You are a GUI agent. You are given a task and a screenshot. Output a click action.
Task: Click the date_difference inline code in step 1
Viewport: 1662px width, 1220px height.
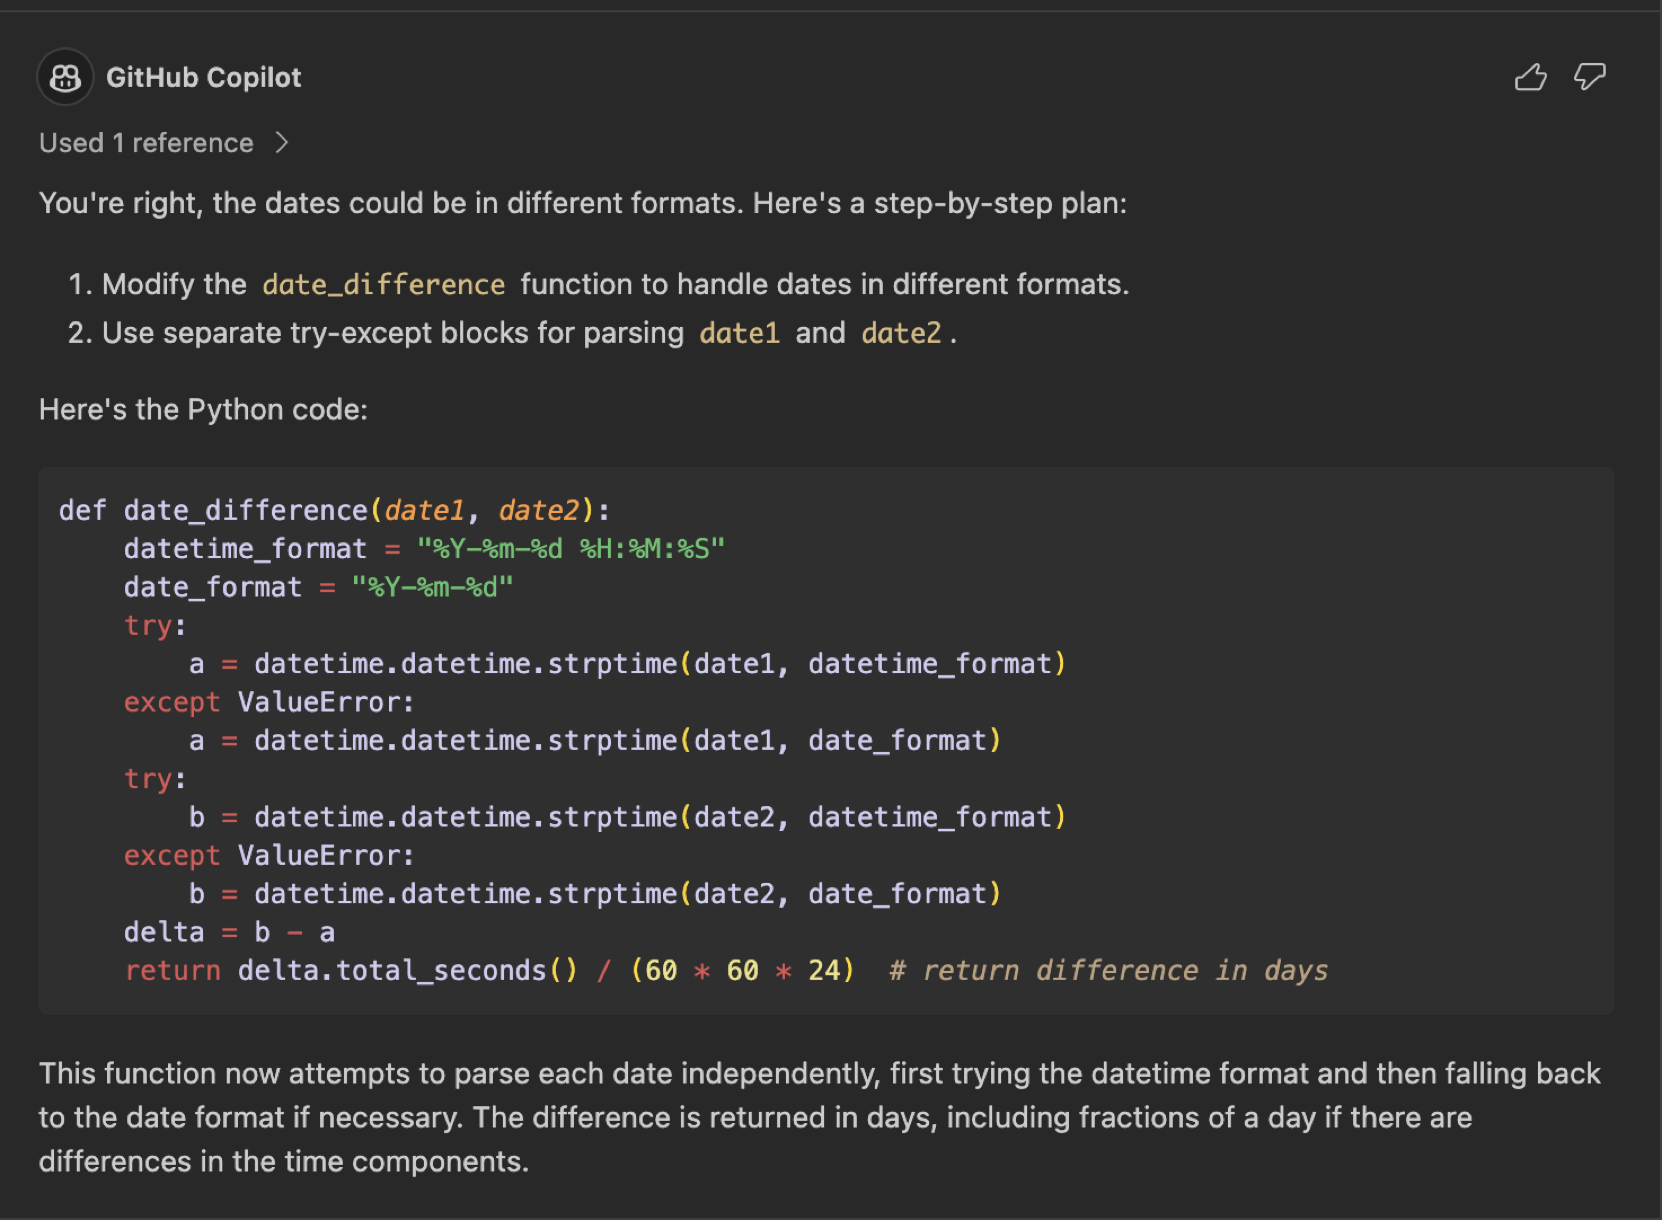click(383, 285)
